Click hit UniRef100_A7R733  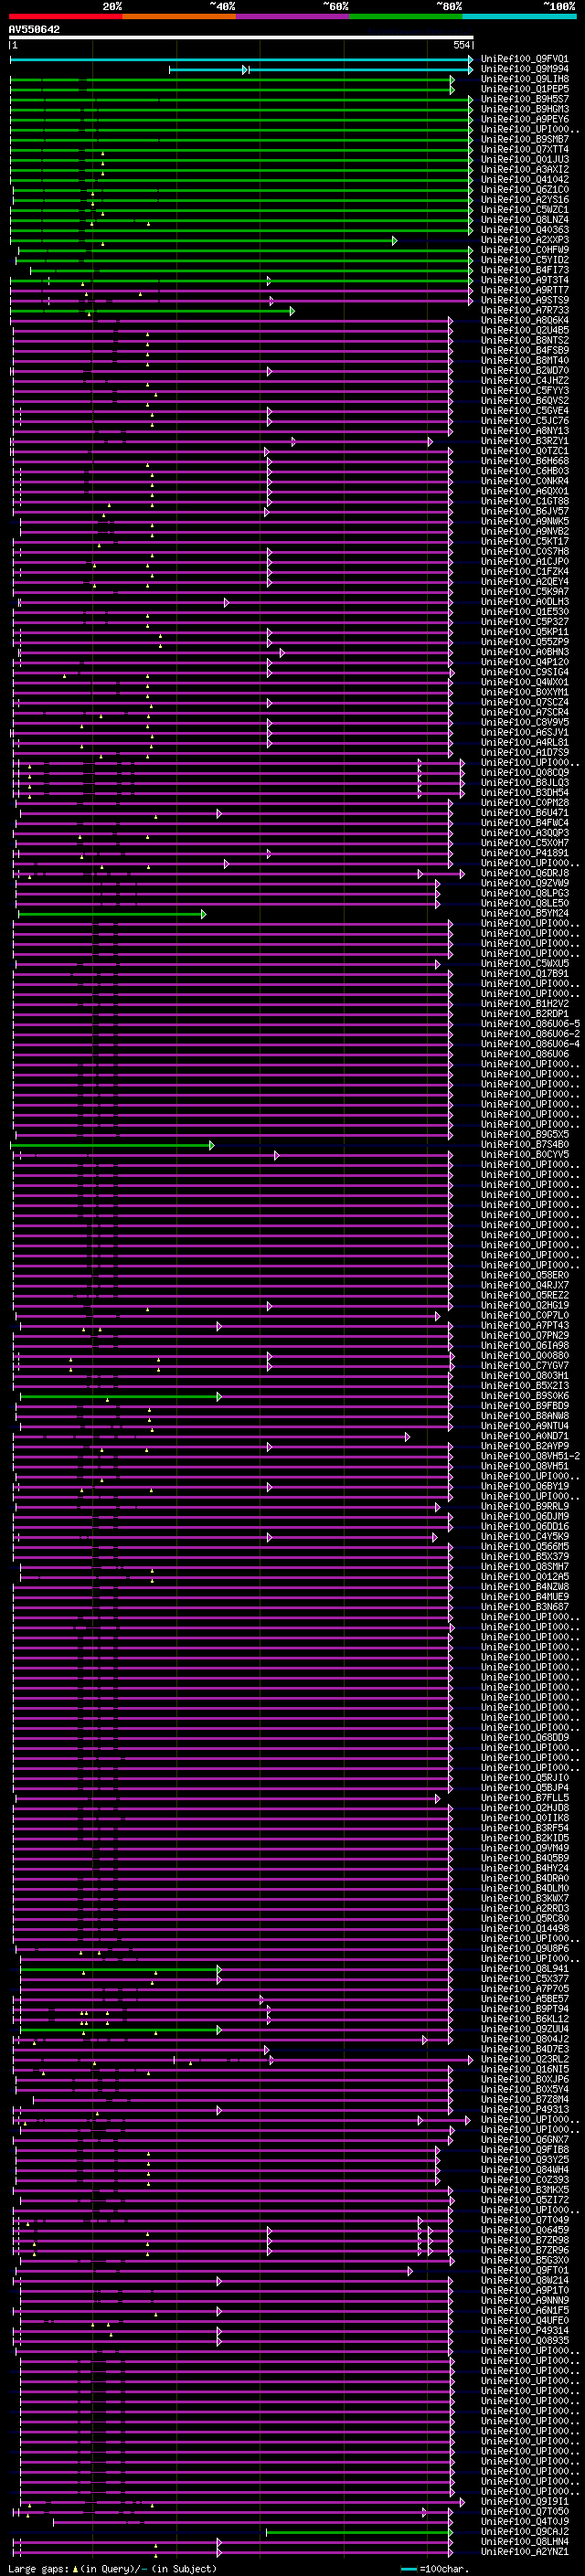tap(525, 311)
